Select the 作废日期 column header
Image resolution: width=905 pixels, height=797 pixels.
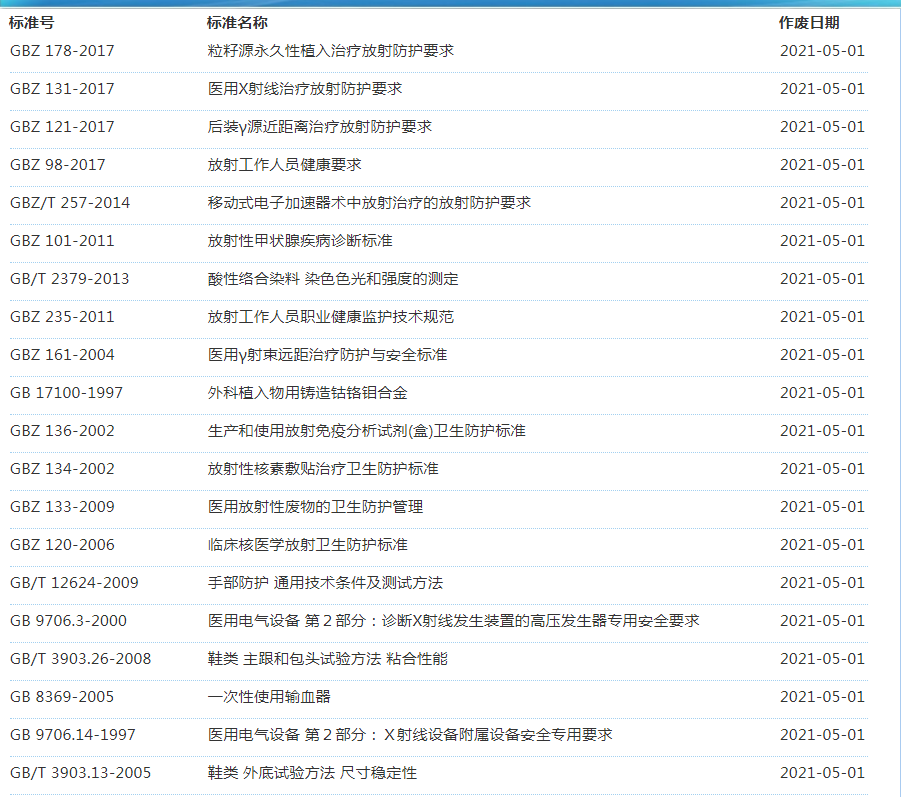809,23
